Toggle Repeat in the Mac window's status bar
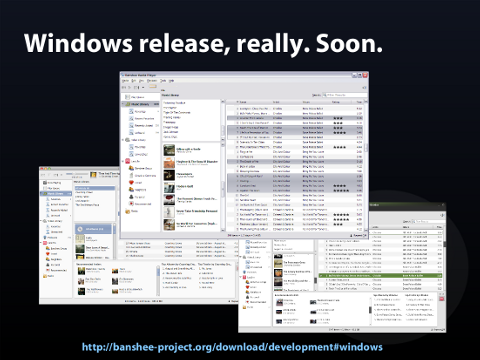Screen dimensions: 480x360 [x=234, y=301]
